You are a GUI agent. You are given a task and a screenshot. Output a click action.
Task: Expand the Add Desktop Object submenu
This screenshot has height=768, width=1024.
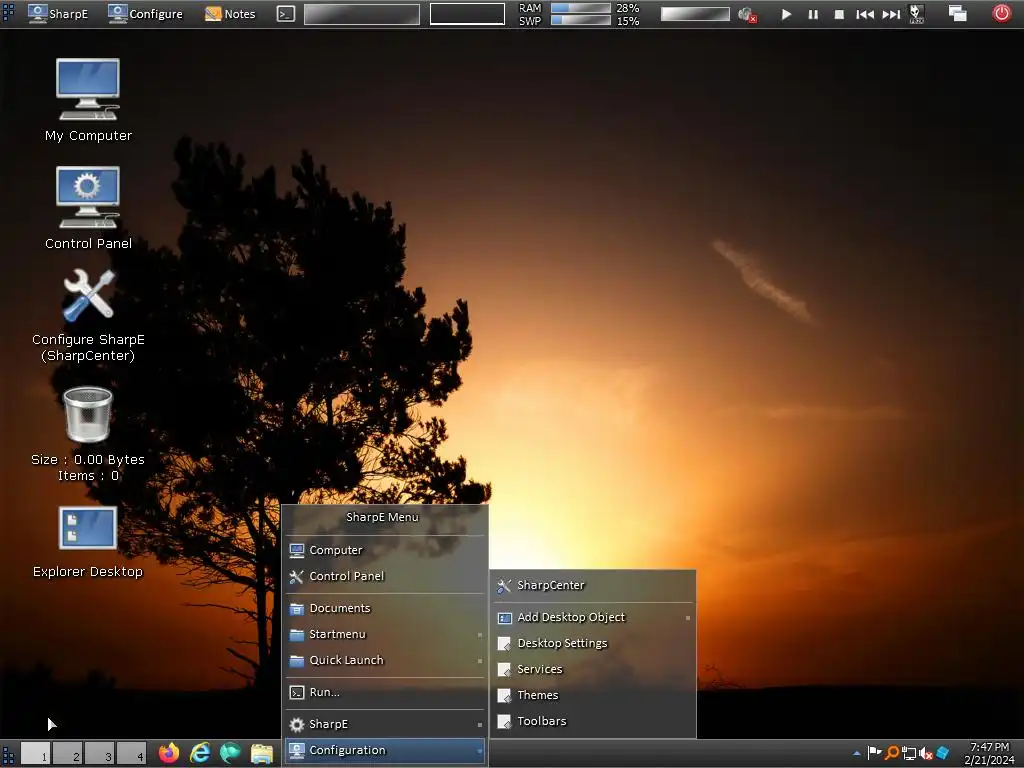(x=593, y=617)
